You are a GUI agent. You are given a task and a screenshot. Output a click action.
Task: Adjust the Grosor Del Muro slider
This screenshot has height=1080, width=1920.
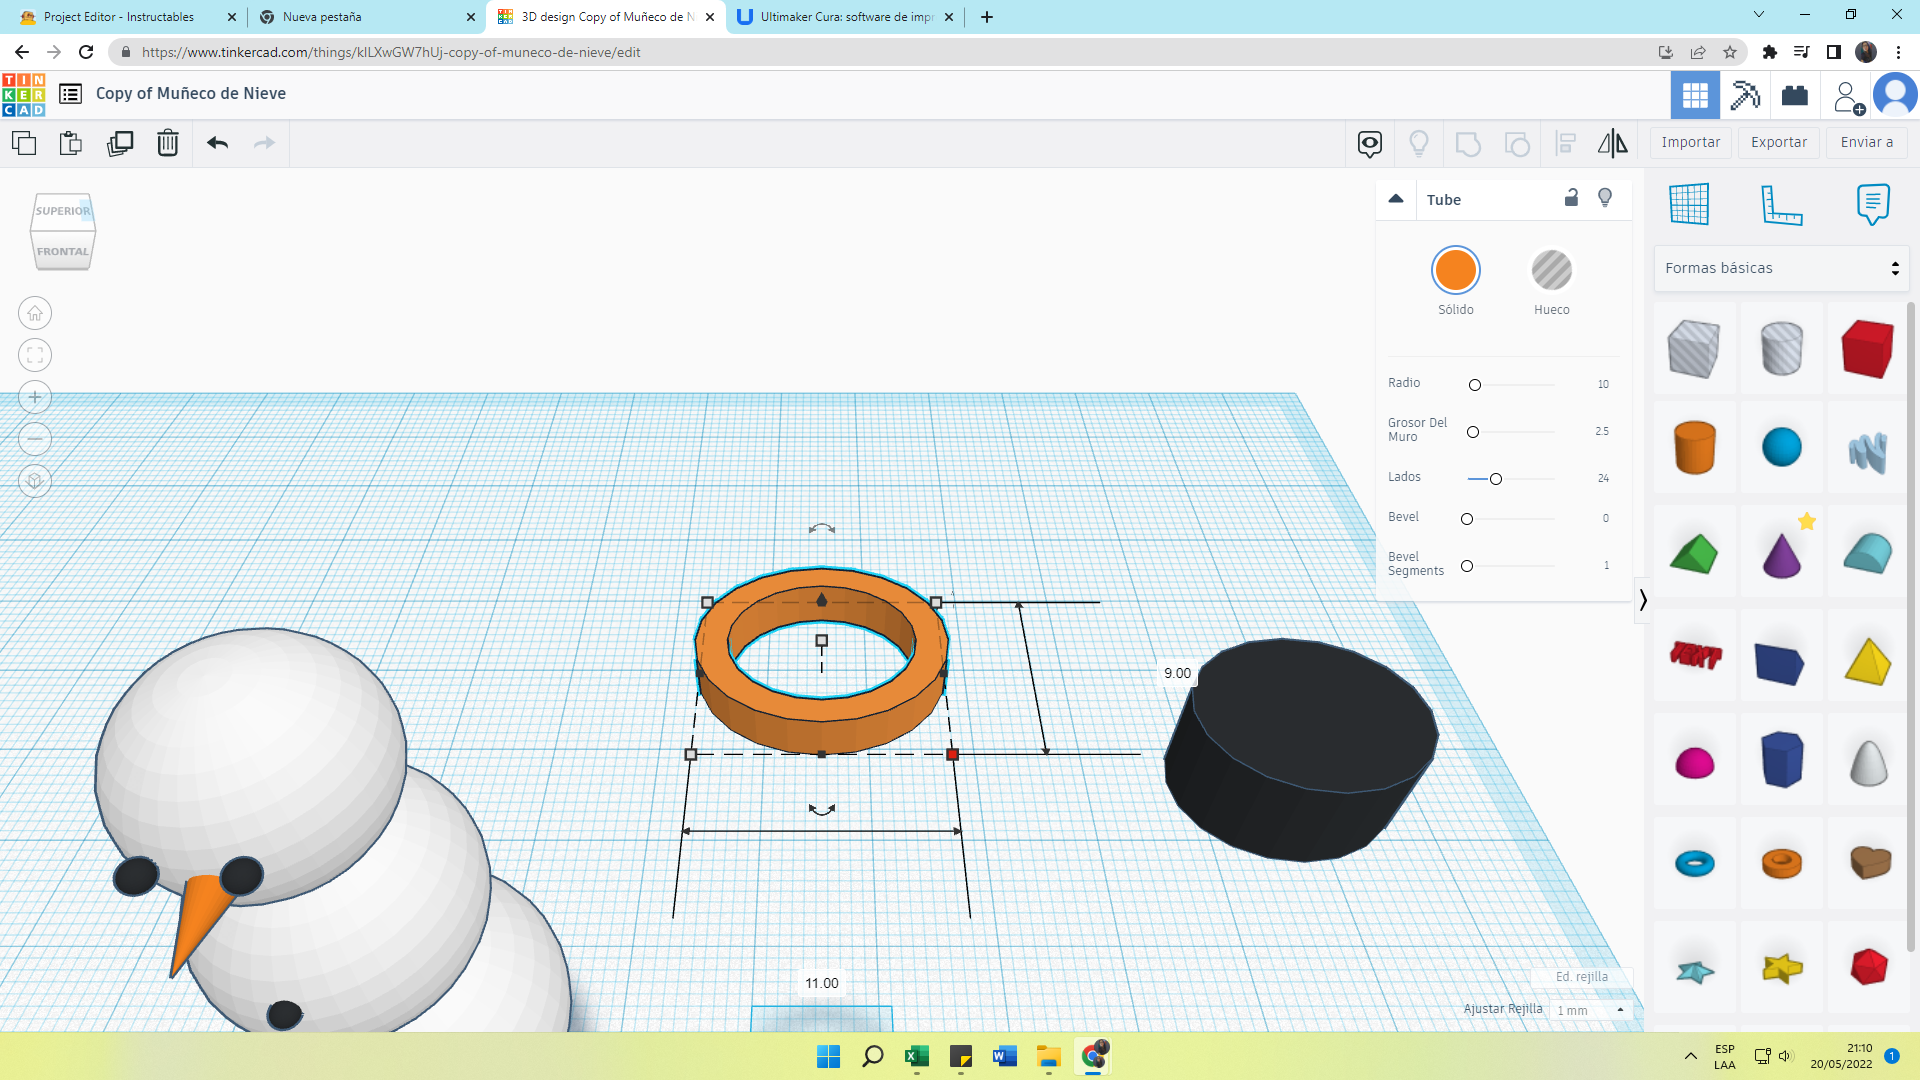1473,432
